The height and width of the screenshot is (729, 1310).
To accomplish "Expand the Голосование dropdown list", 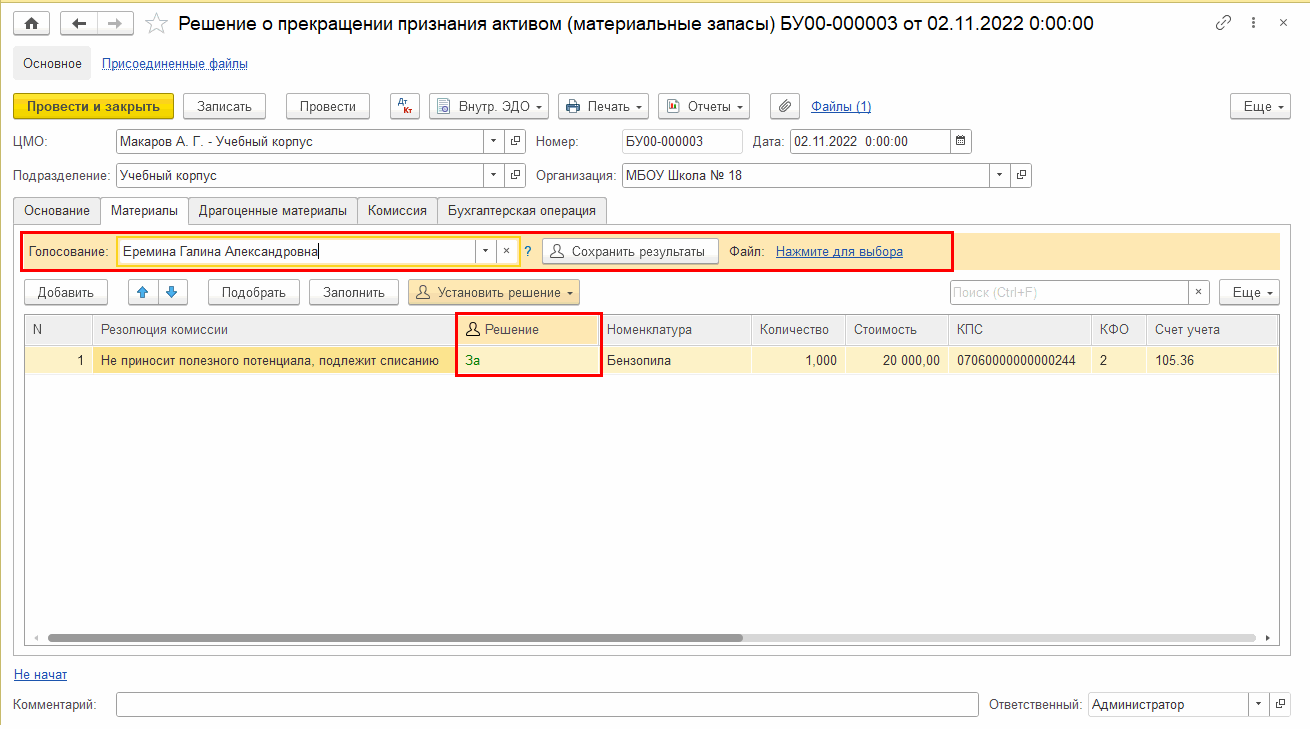I will point(485,252).
